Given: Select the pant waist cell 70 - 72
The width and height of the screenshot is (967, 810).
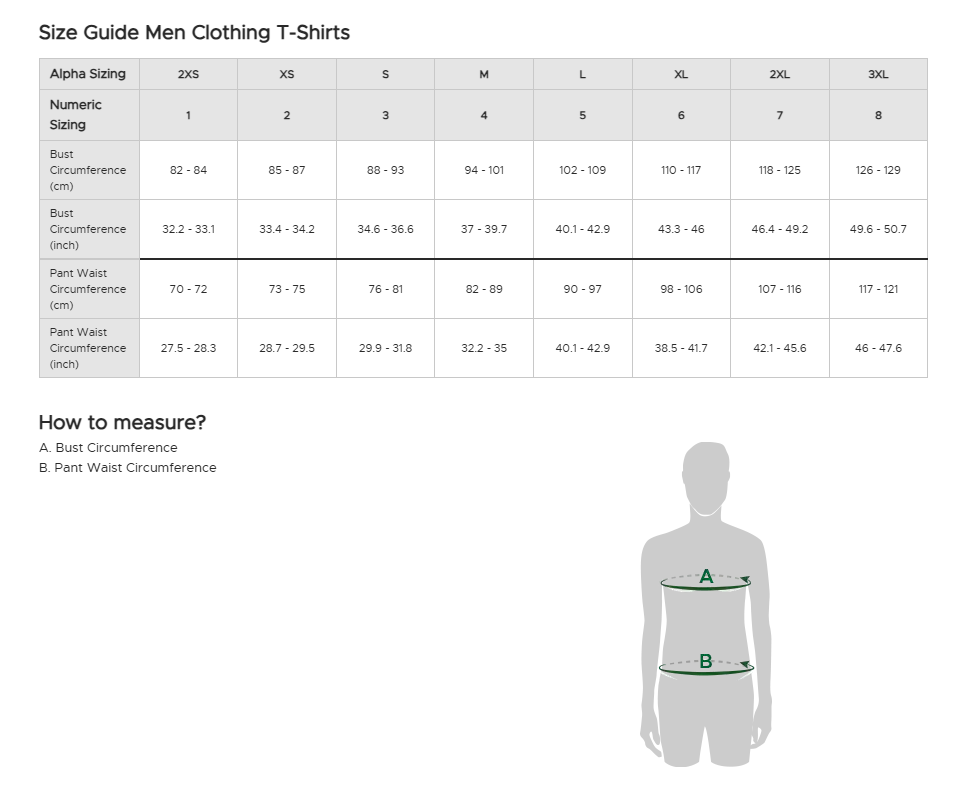Looking at the screenshot, I should tap(188, 289).
